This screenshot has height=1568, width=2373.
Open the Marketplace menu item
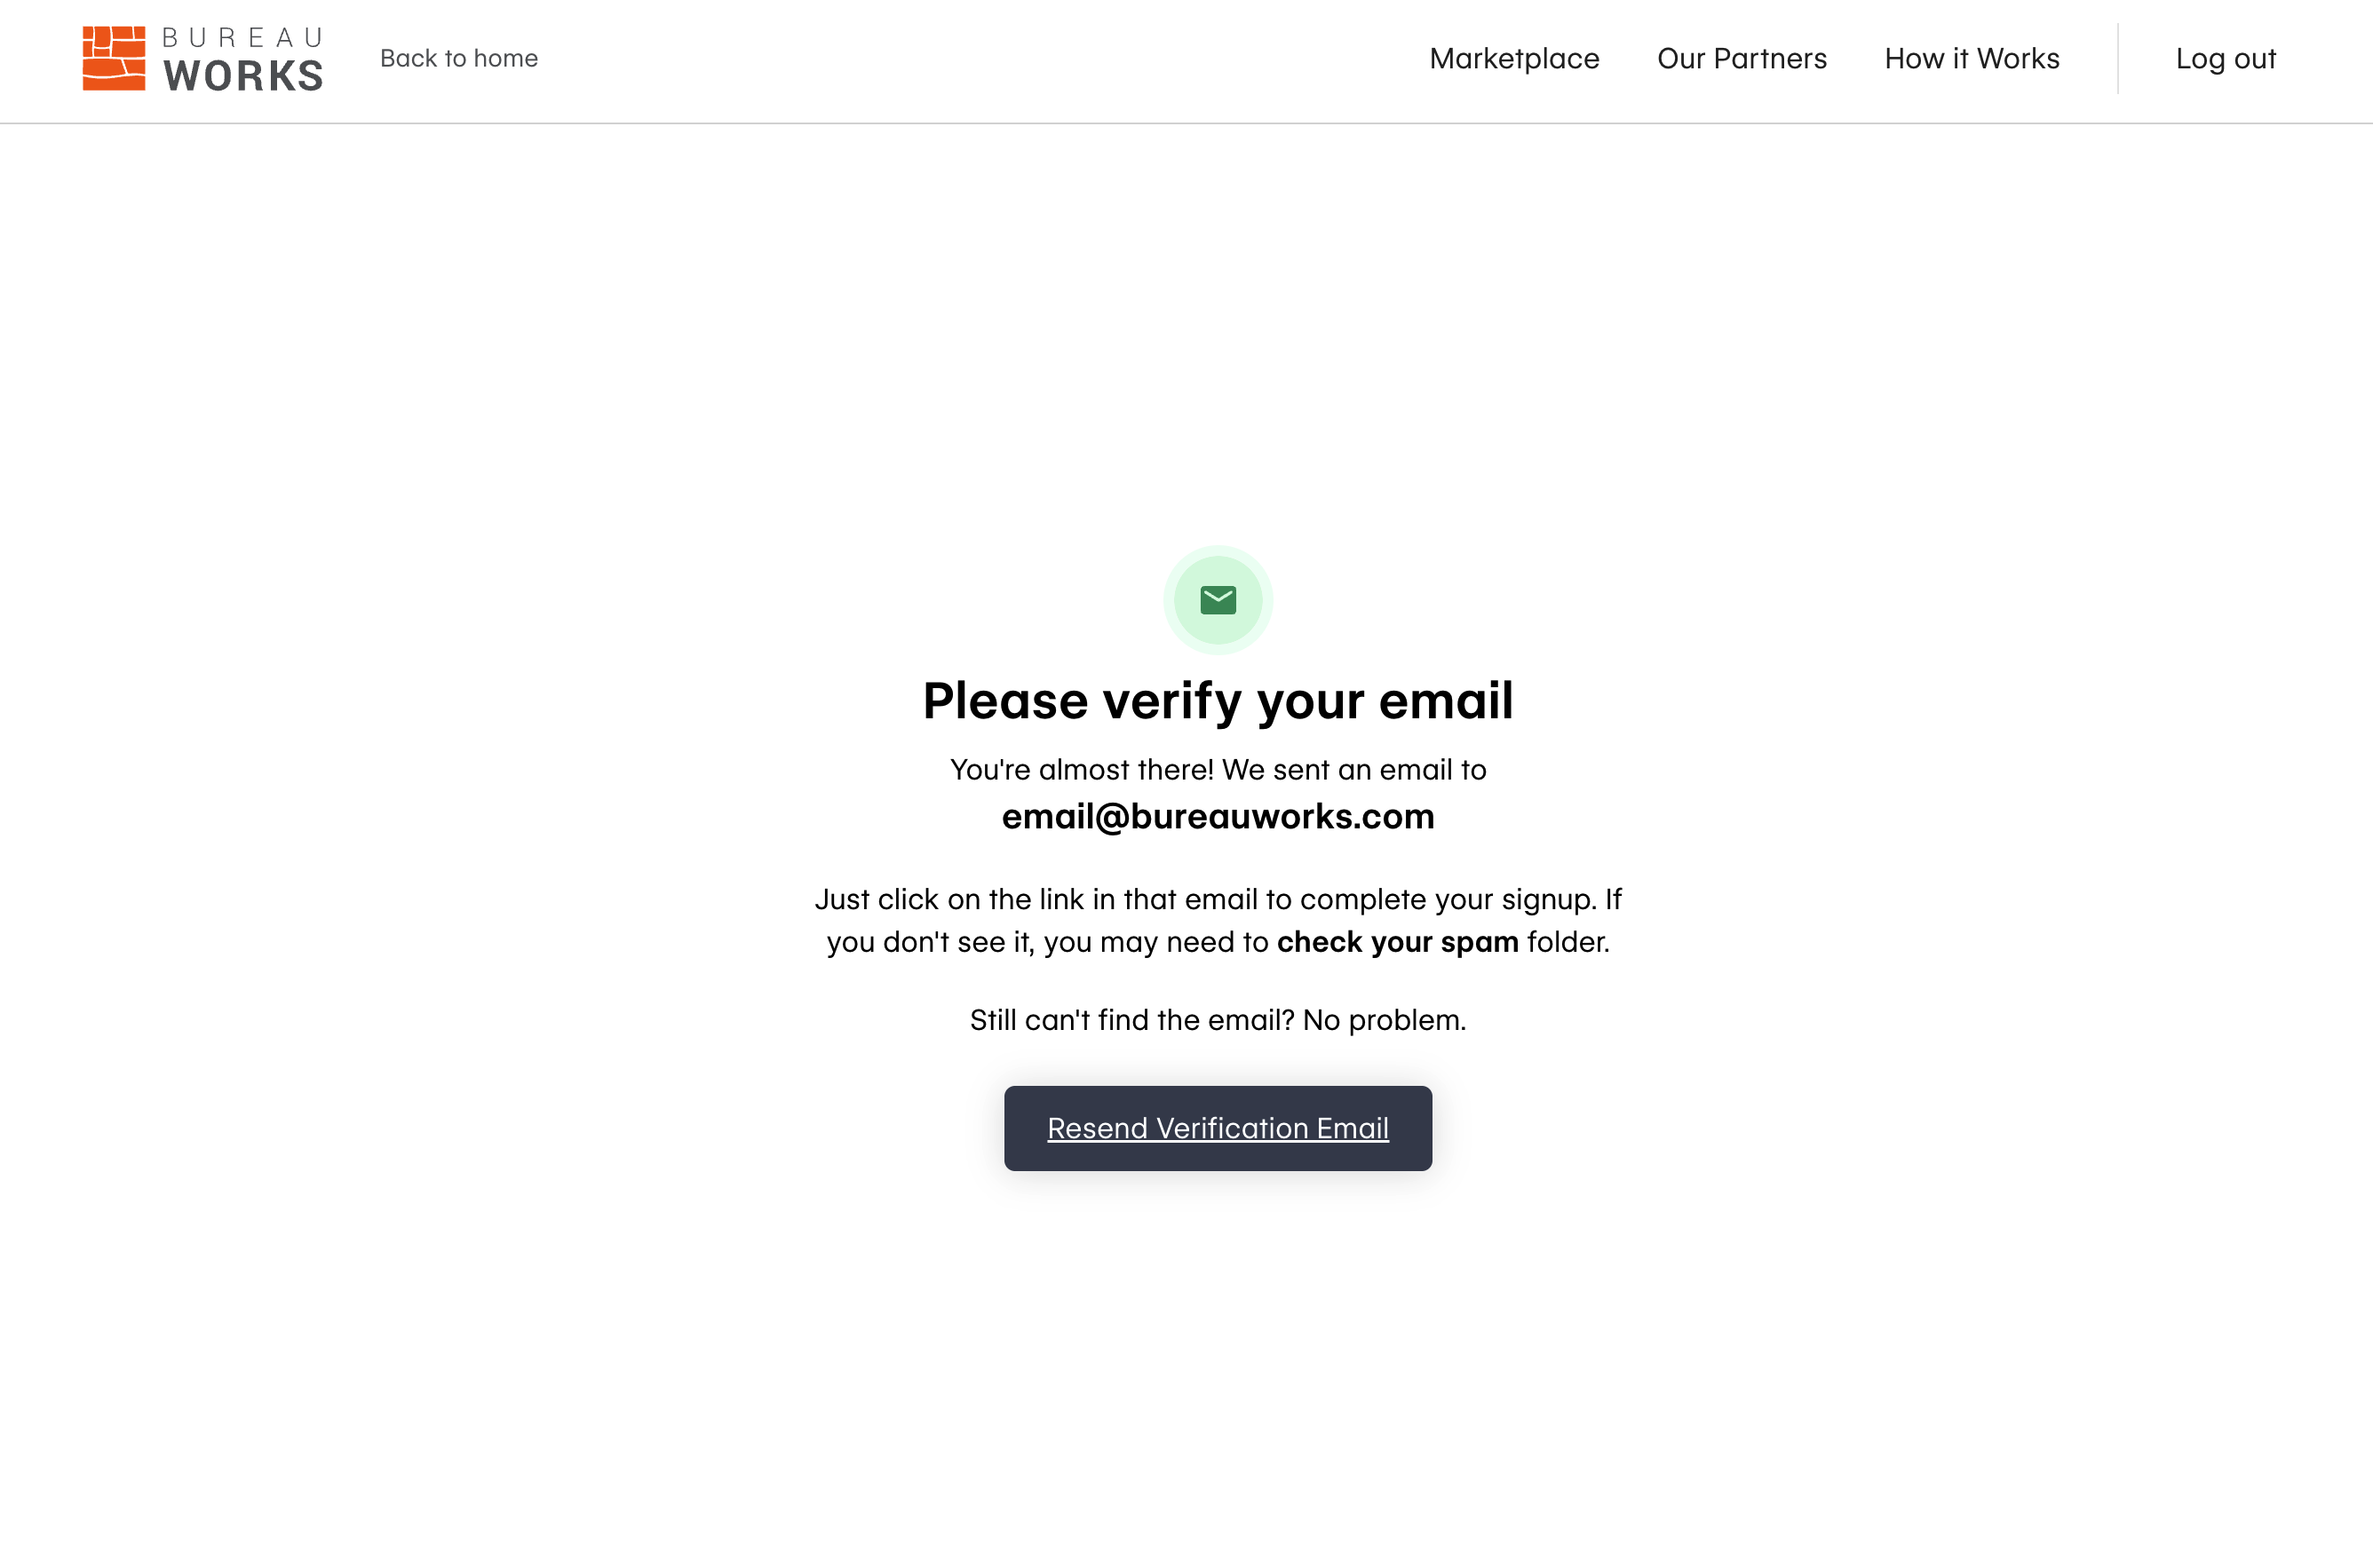(1514, 58)
